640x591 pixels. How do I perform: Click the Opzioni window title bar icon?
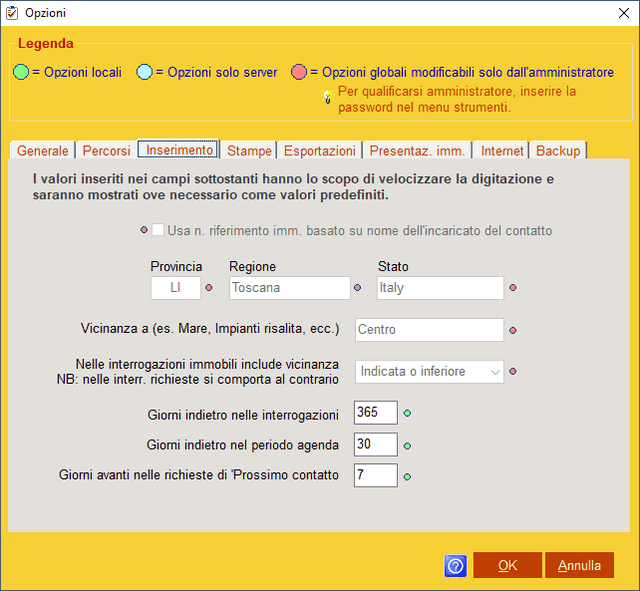pos(12,12)
